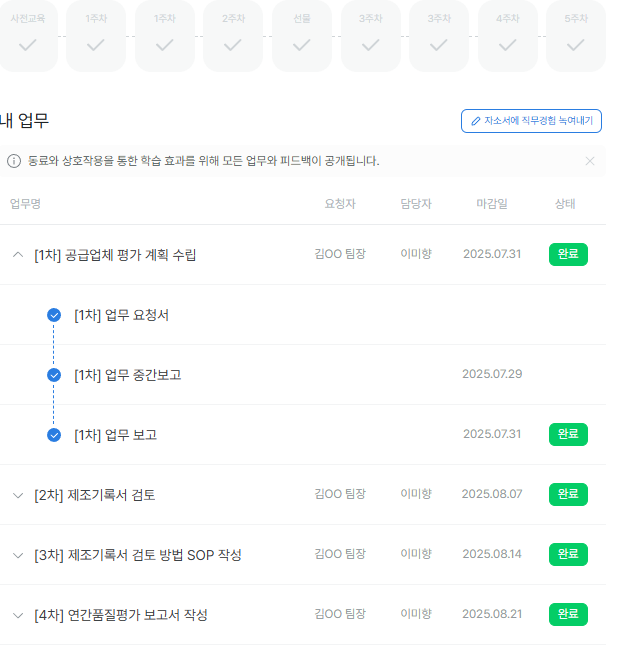Click the 완료 badge on the [4차] row
This screenshot has width=618, height=649.
tap(568, 614)
